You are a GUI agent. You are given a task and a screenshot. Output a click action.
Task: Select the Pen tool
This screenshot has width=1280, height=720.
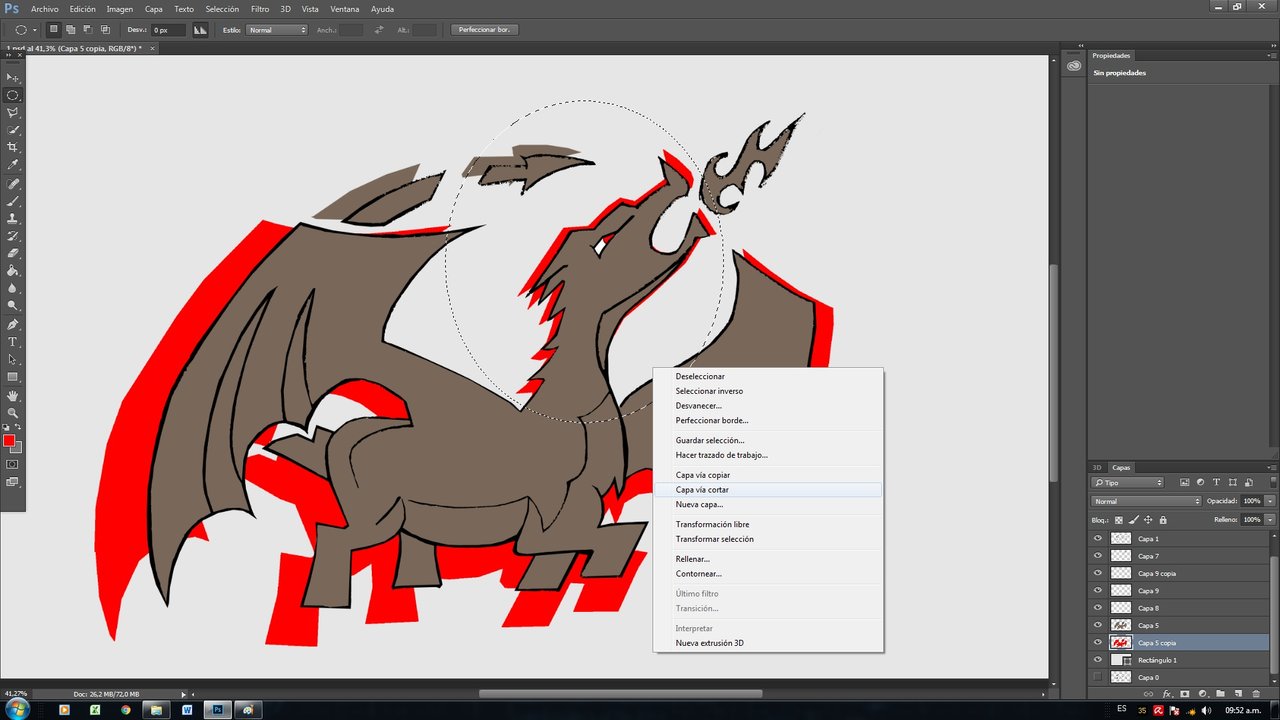click(x=13, y=325)
